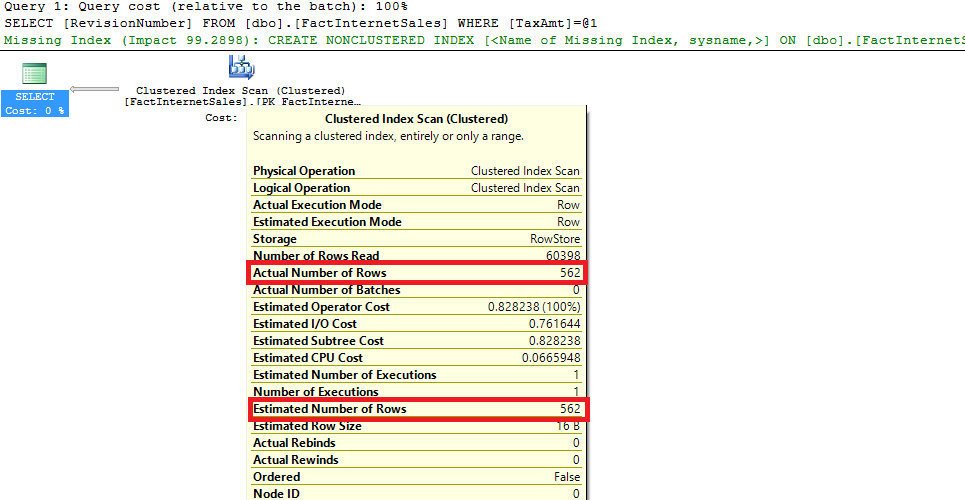This screenshot has height=500, width=965.
Task: Click the blue SELECT Cost: 0 % label
Action: click(35, 104)
